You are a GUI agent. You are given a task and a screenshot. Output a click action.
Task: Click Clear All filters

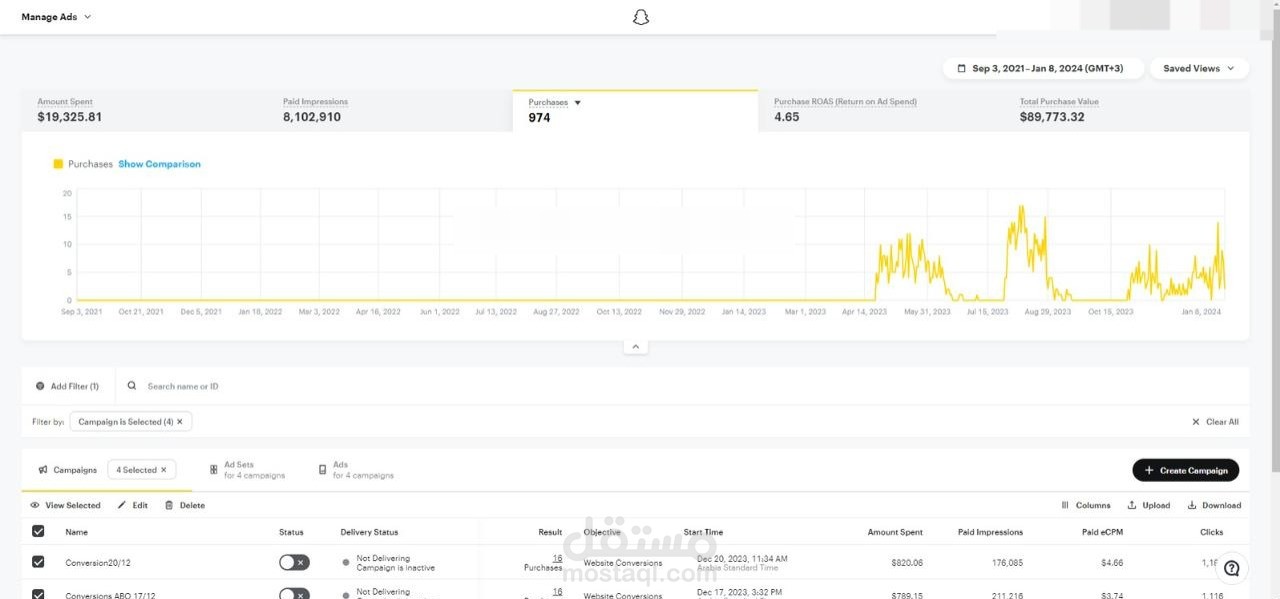pyautogui.click(x=1215, y=422)
